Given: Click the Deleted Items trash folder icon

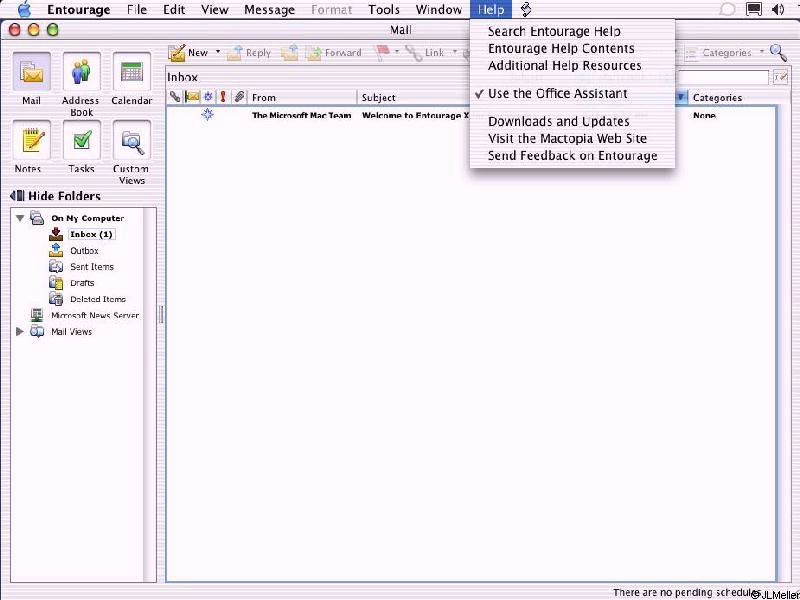Looking at the screenshot, I should (56, 299).
